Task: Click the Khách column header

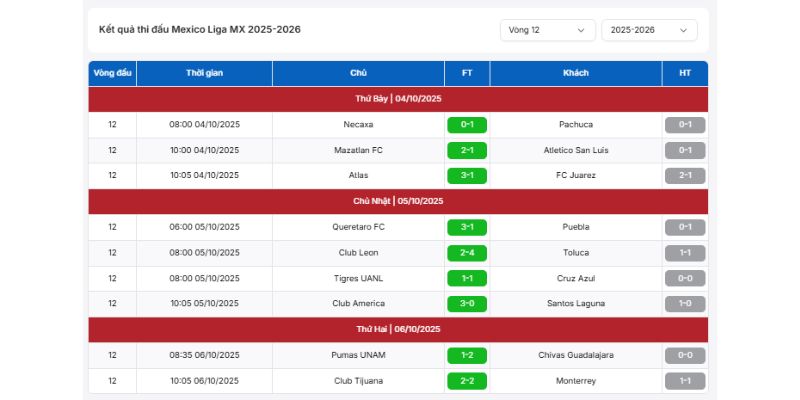Action: [576, 73]
